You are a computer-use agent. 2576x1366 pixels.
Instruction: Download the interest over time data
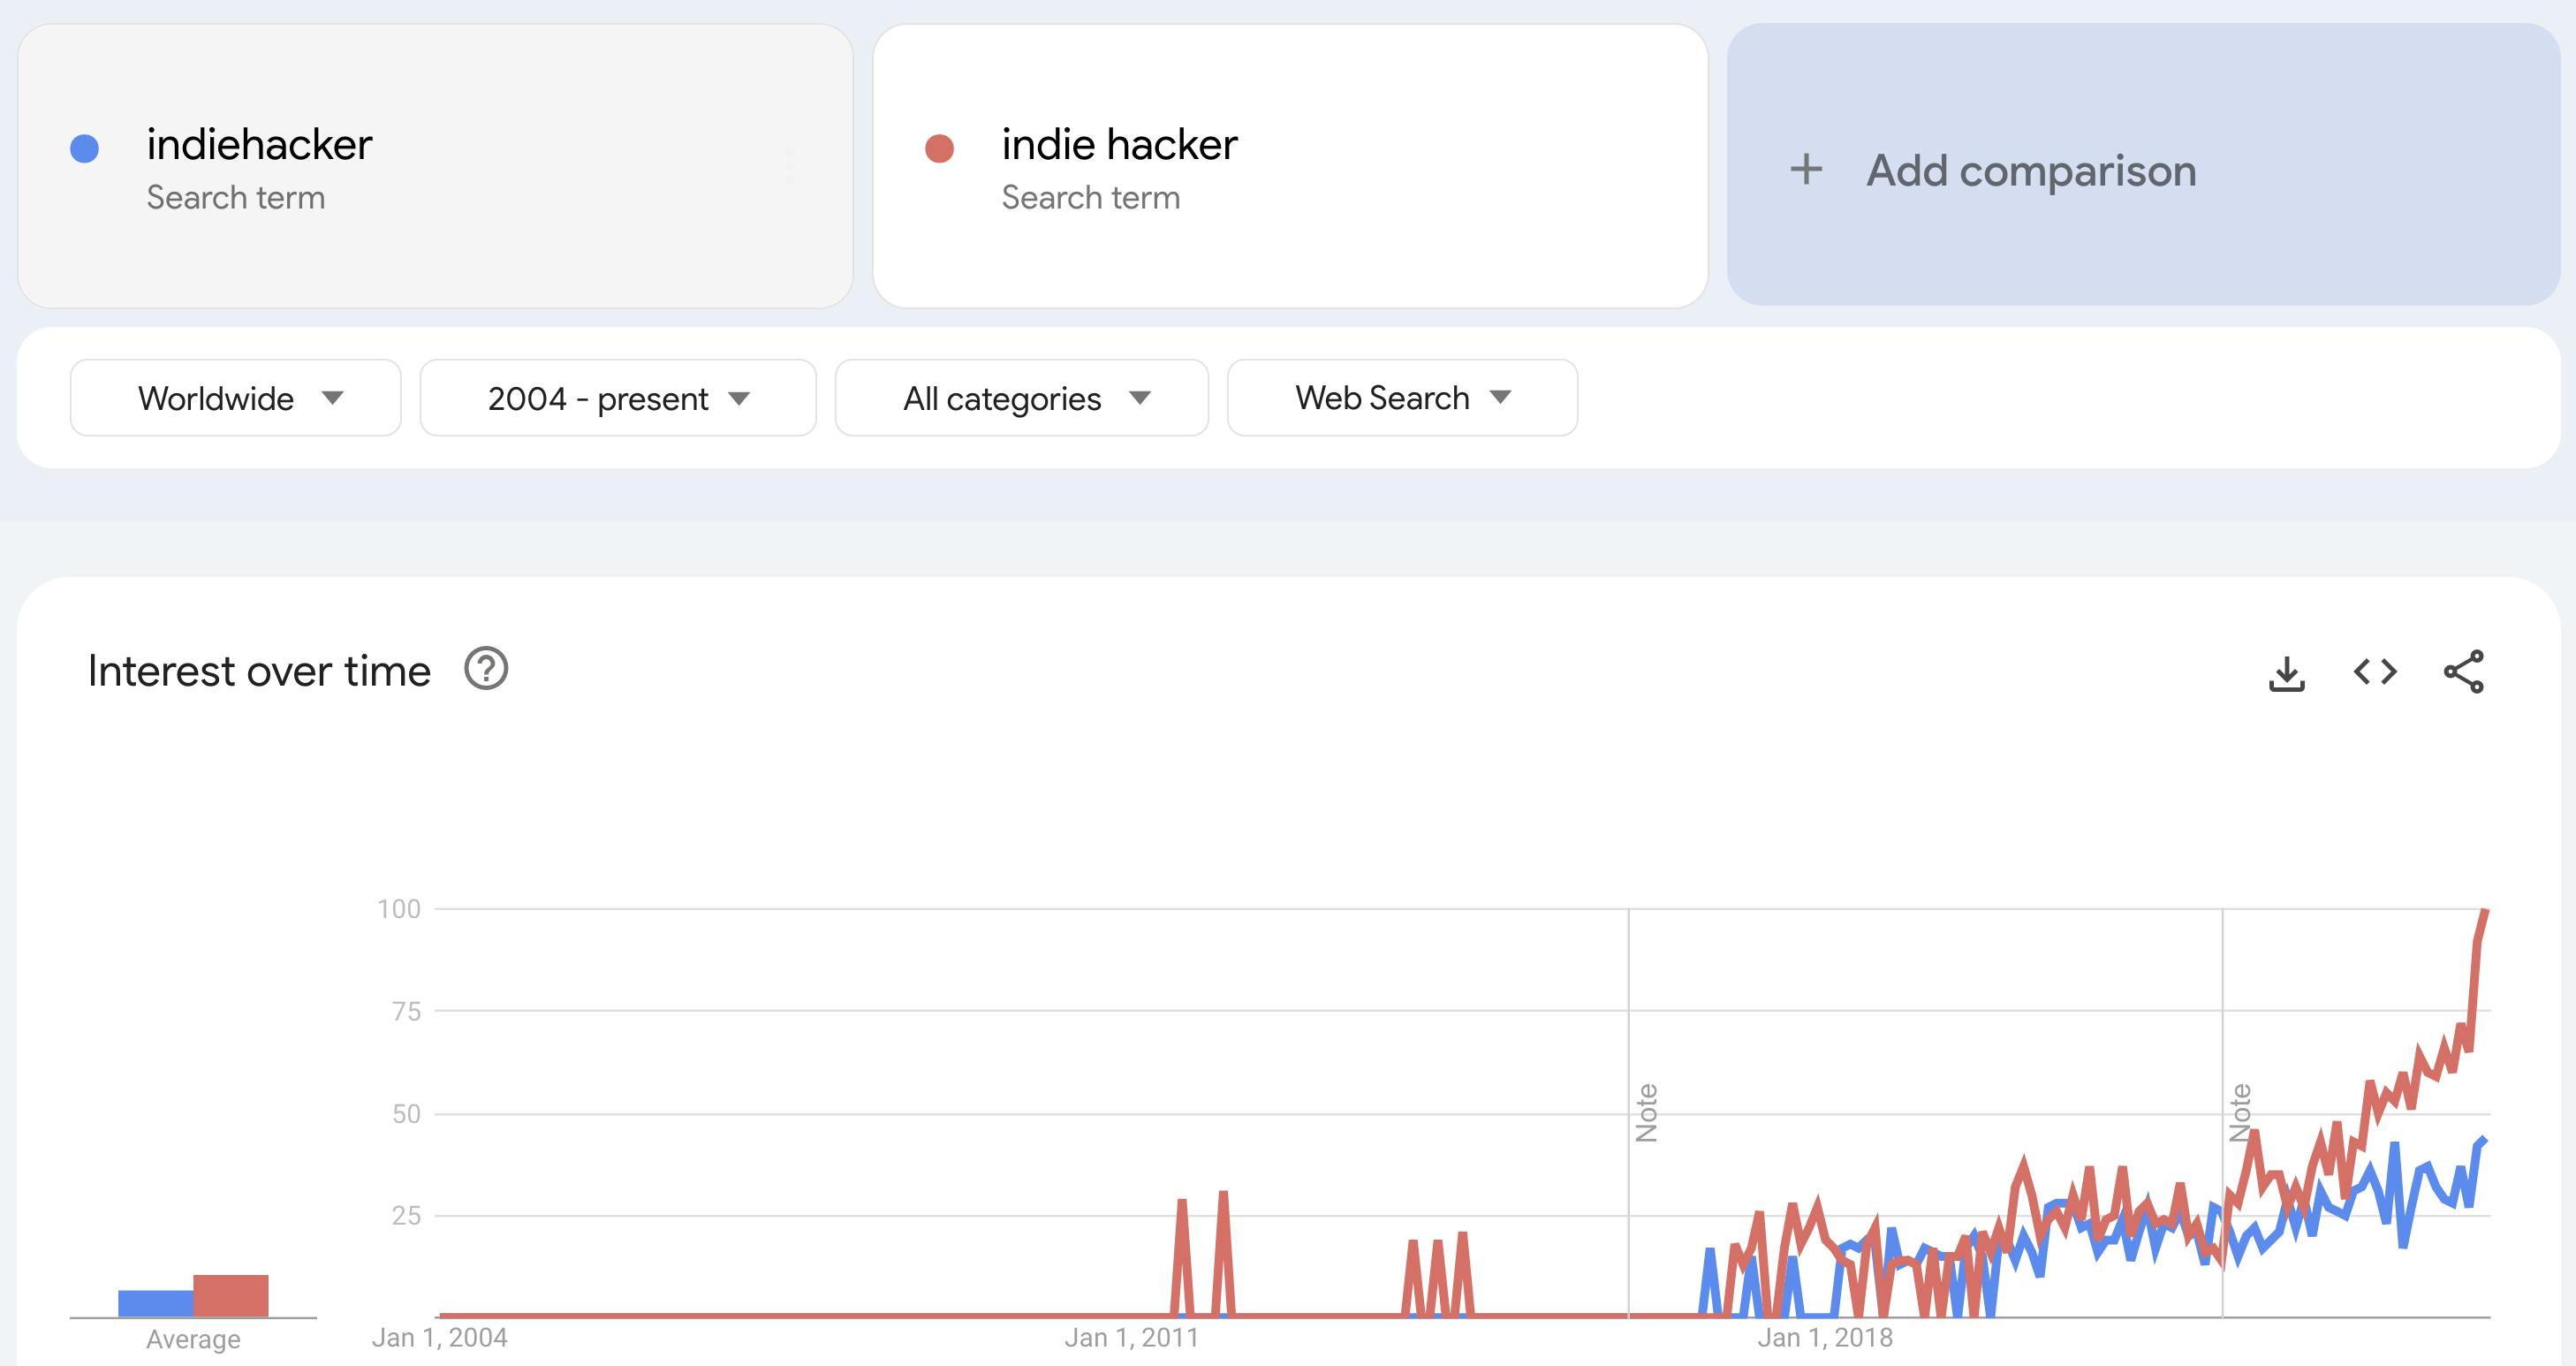2288,672
